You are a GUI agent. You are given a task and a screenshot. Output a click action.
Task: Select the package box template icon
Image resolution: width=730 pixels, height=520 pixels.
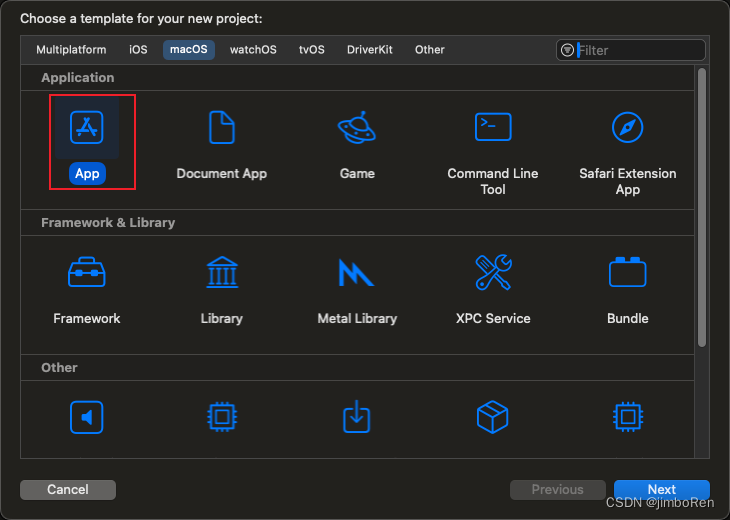tap(493, 417)
